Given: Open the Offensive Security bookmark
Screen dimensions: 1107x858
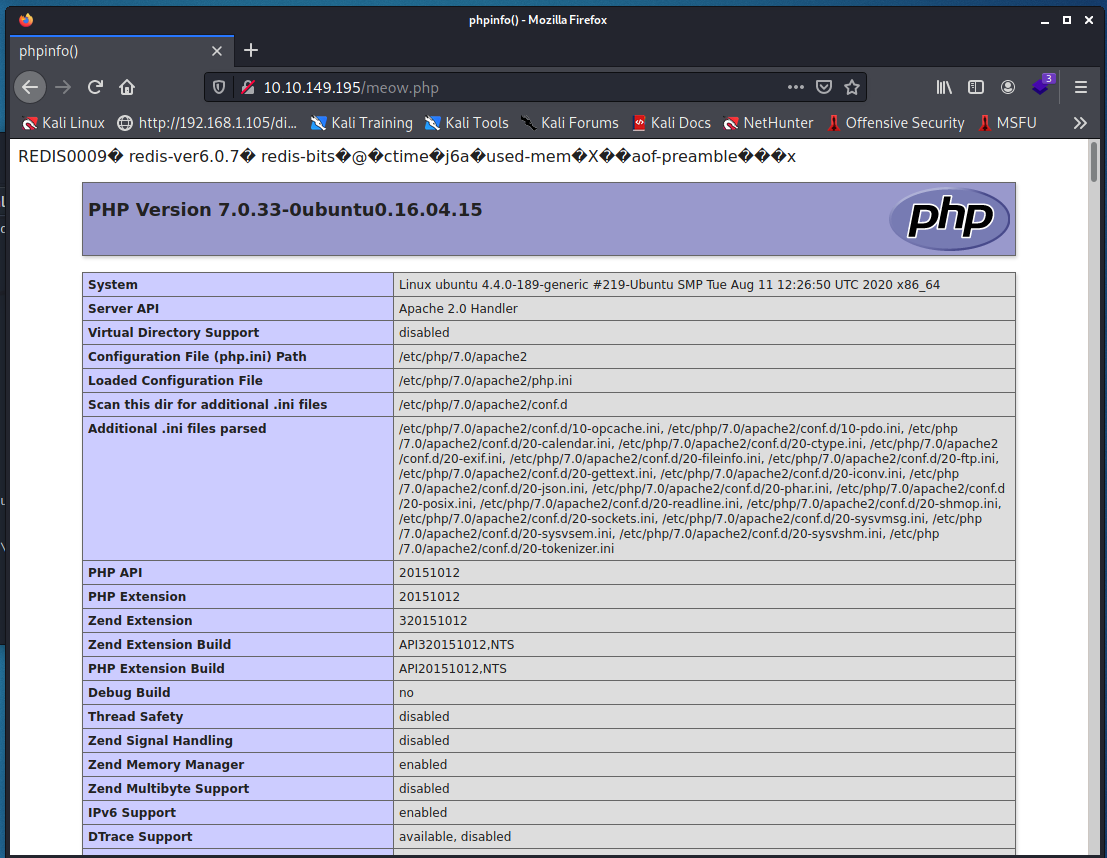Looking at the screenshot, I should (894, 123).
